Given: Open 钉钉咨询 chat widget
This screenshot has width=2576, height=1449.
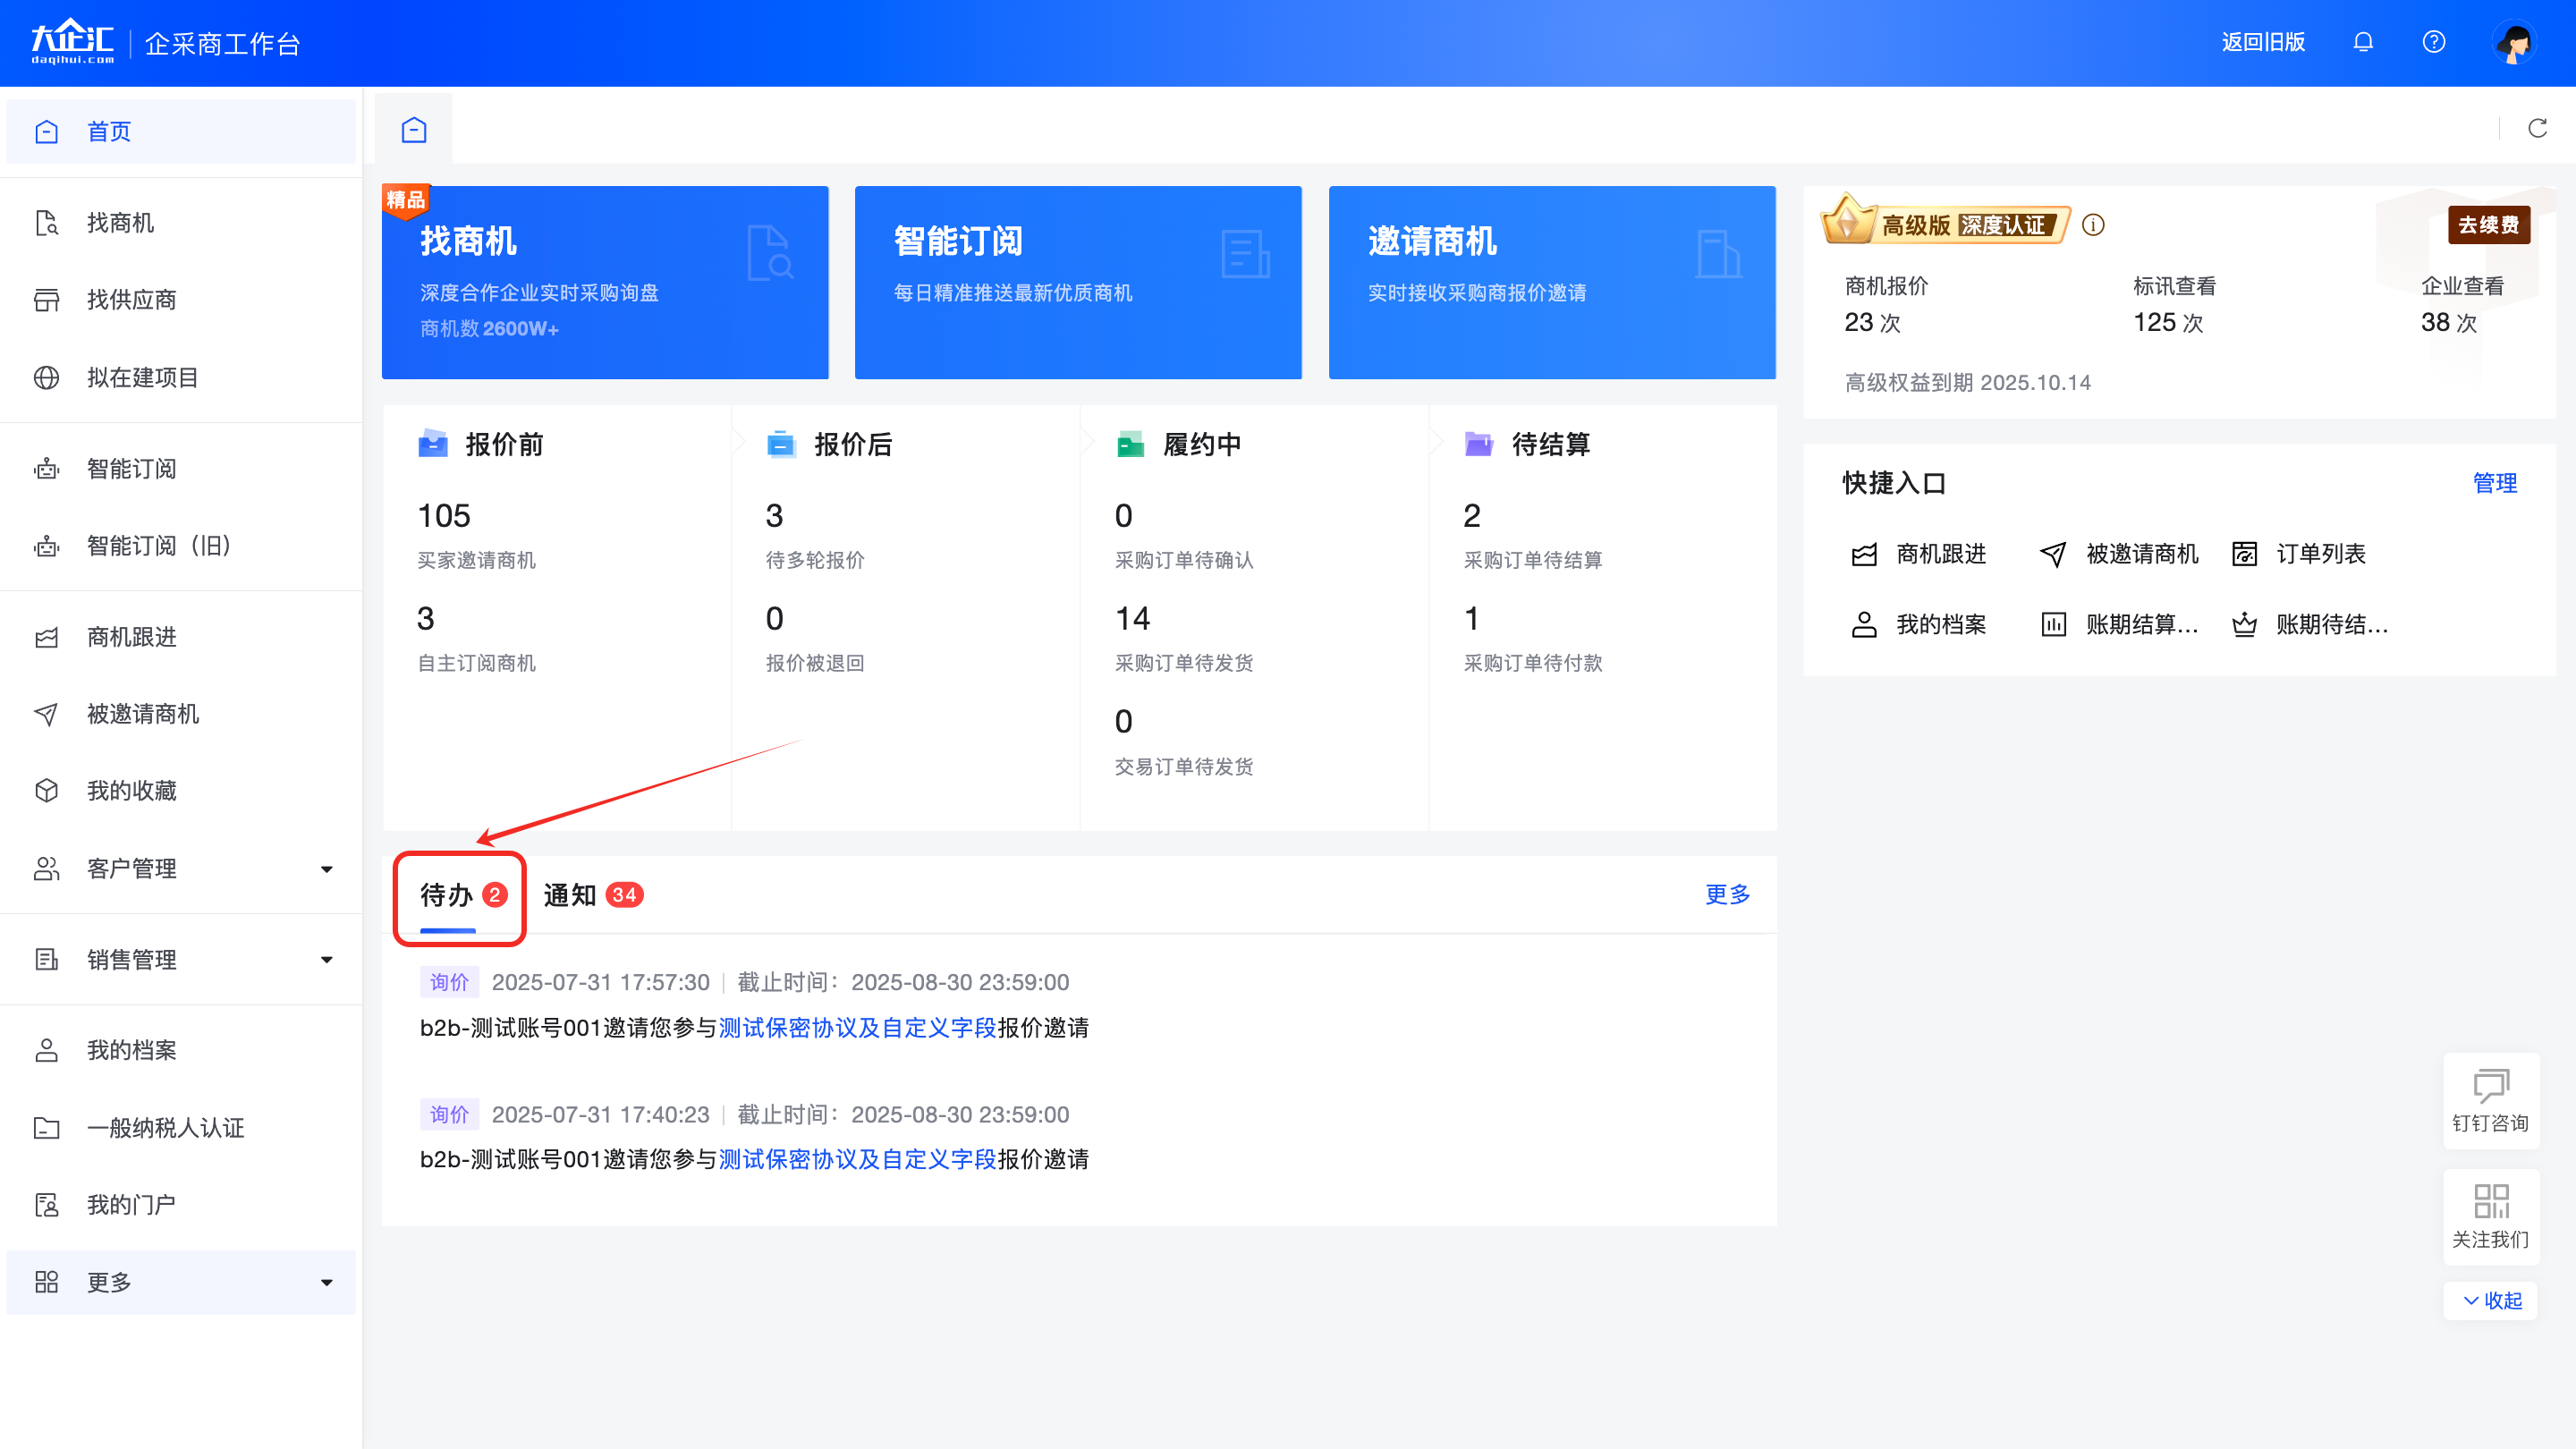Looking at the screenshot, I should [x=2490, y=1100].
